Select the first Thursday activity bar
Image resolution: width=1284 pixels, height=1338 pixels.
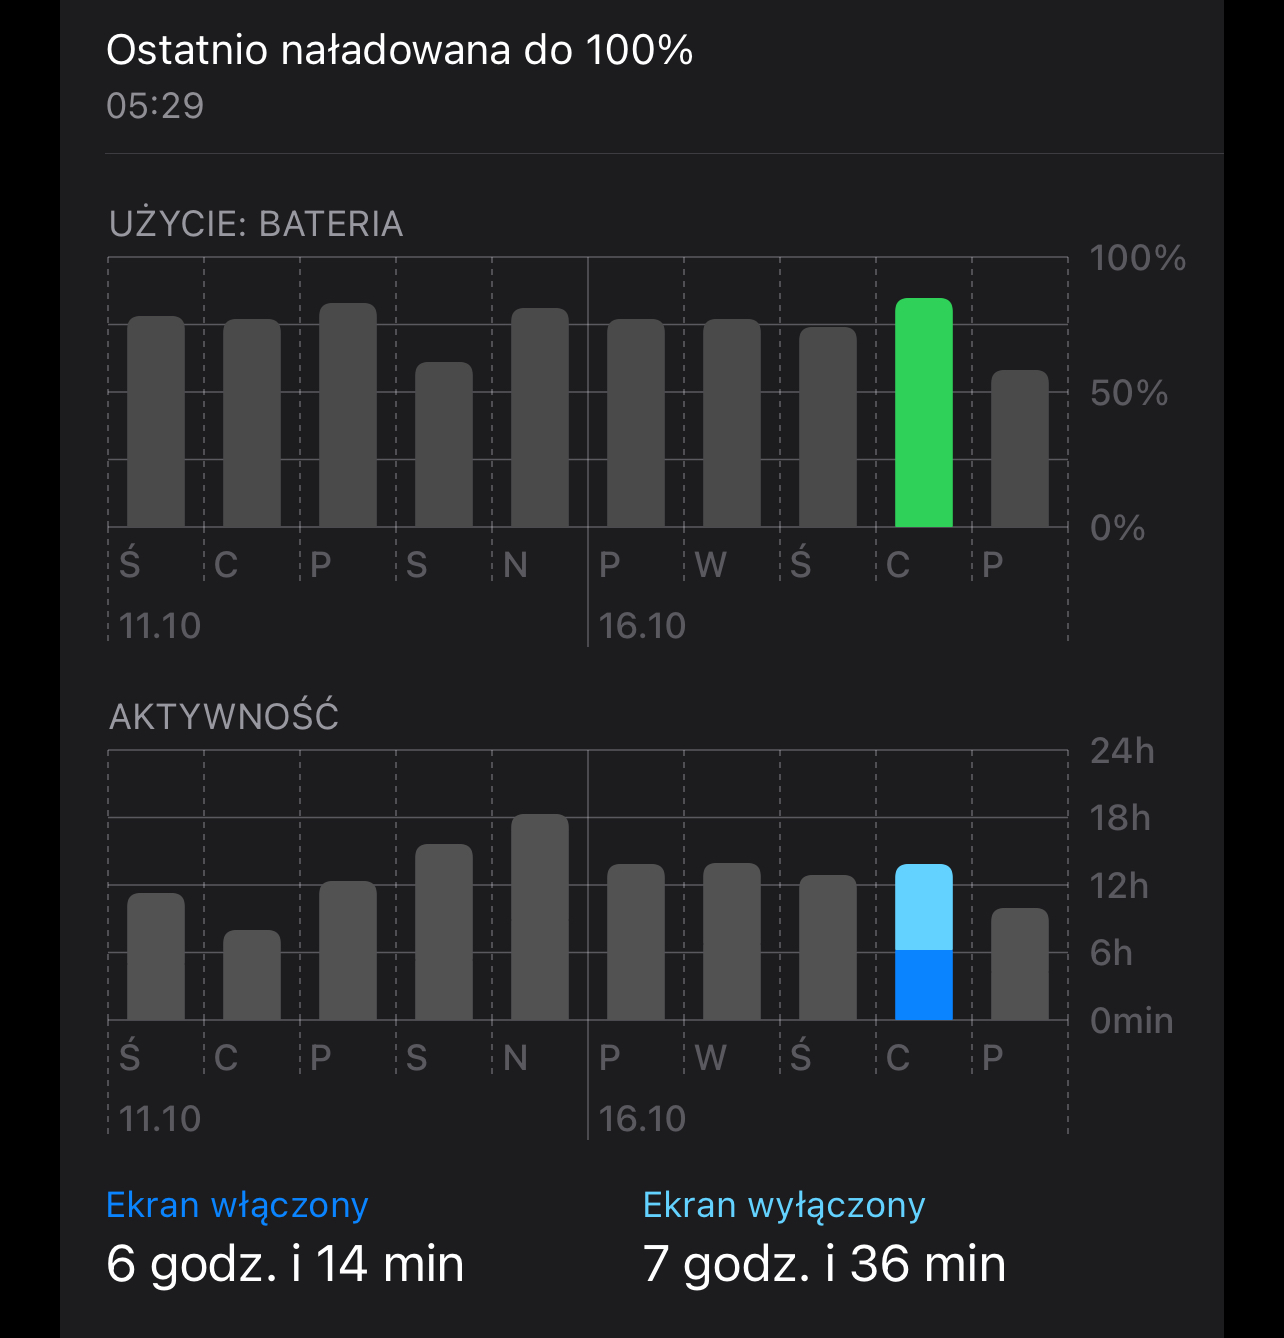pyautogui.click(x=252, y=975)
